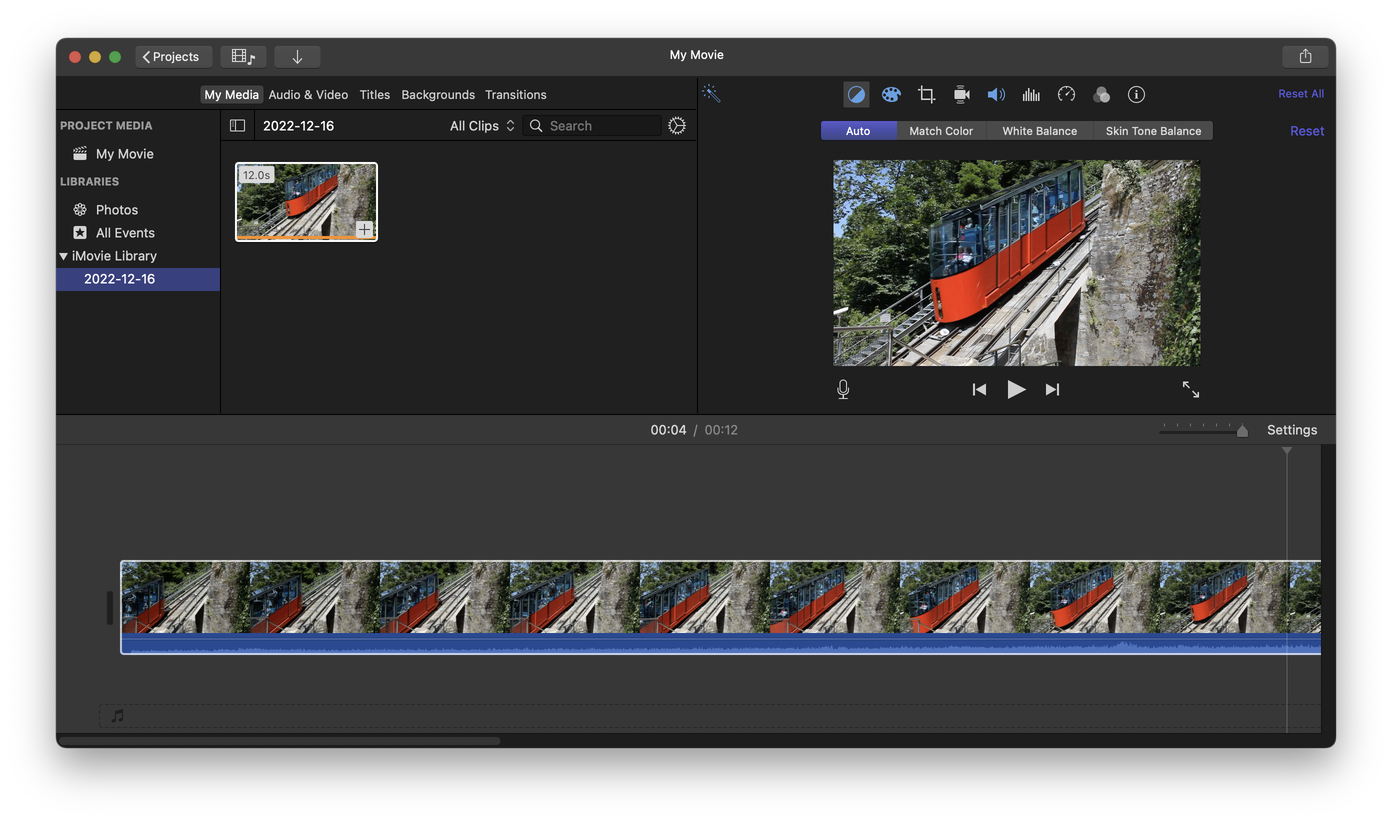Viewport: 1392px width, 822px height.
Task: Go back to Projects
Action: (174, 56)
